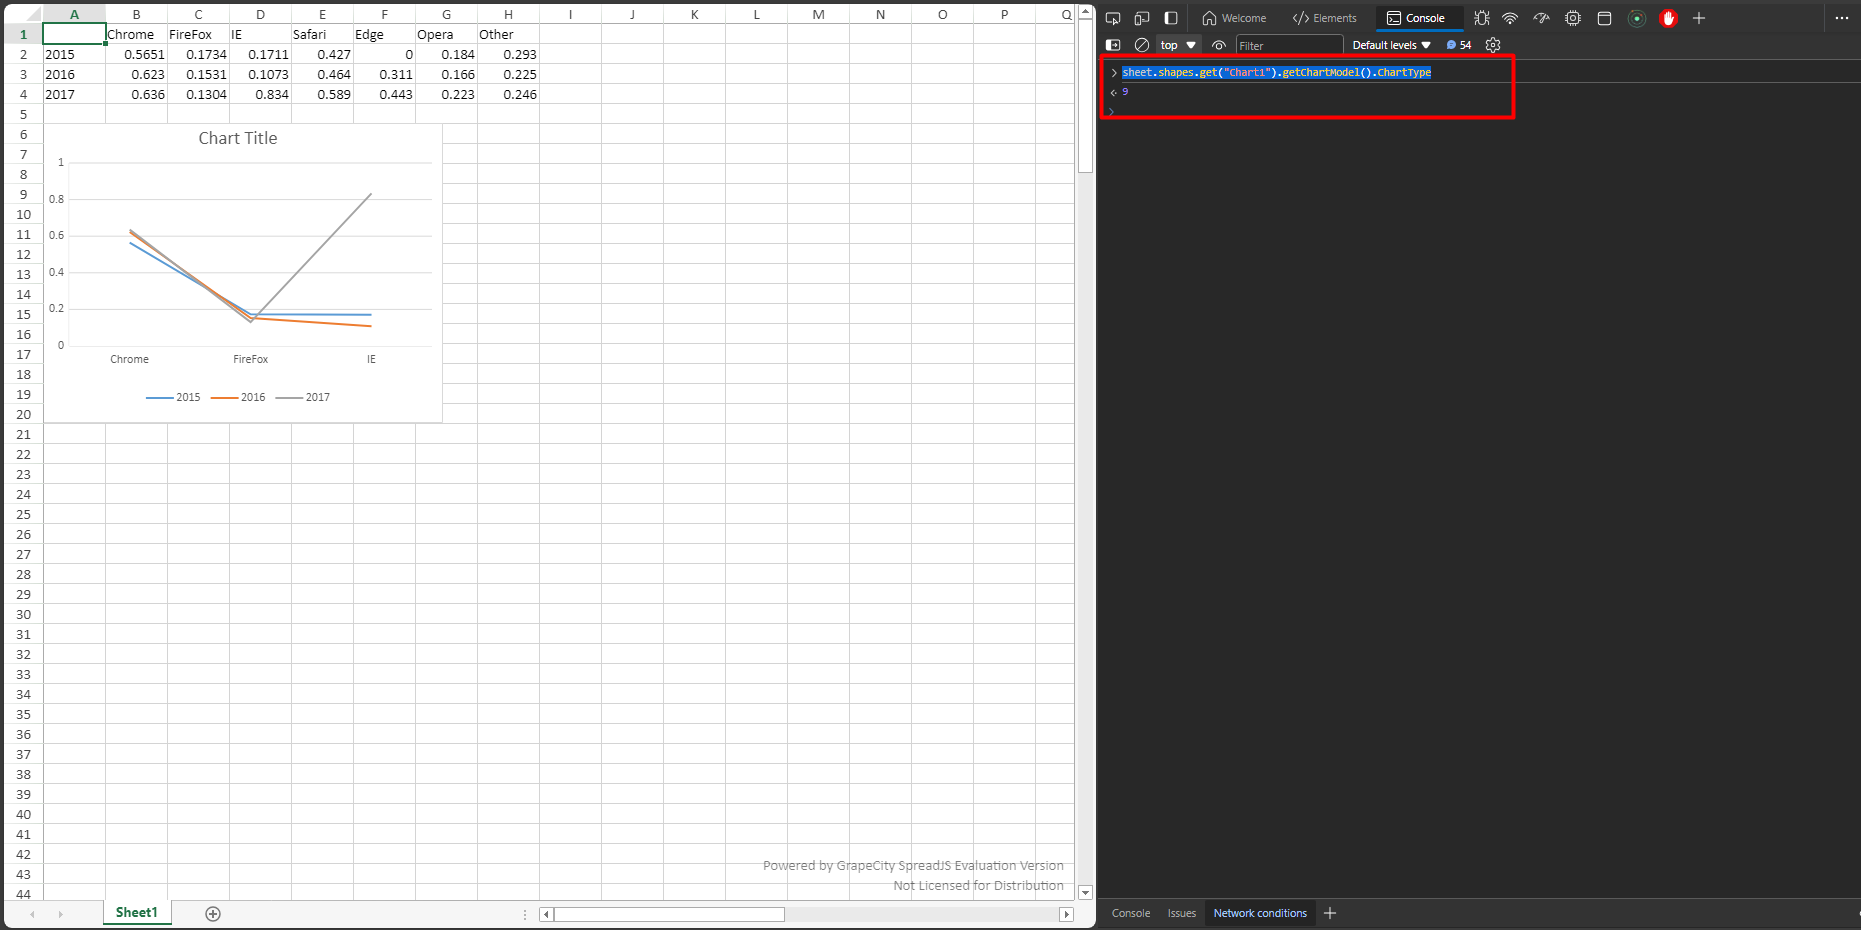
Task: Click vertical scrollbar up arrow
Action: point(1085,12)
